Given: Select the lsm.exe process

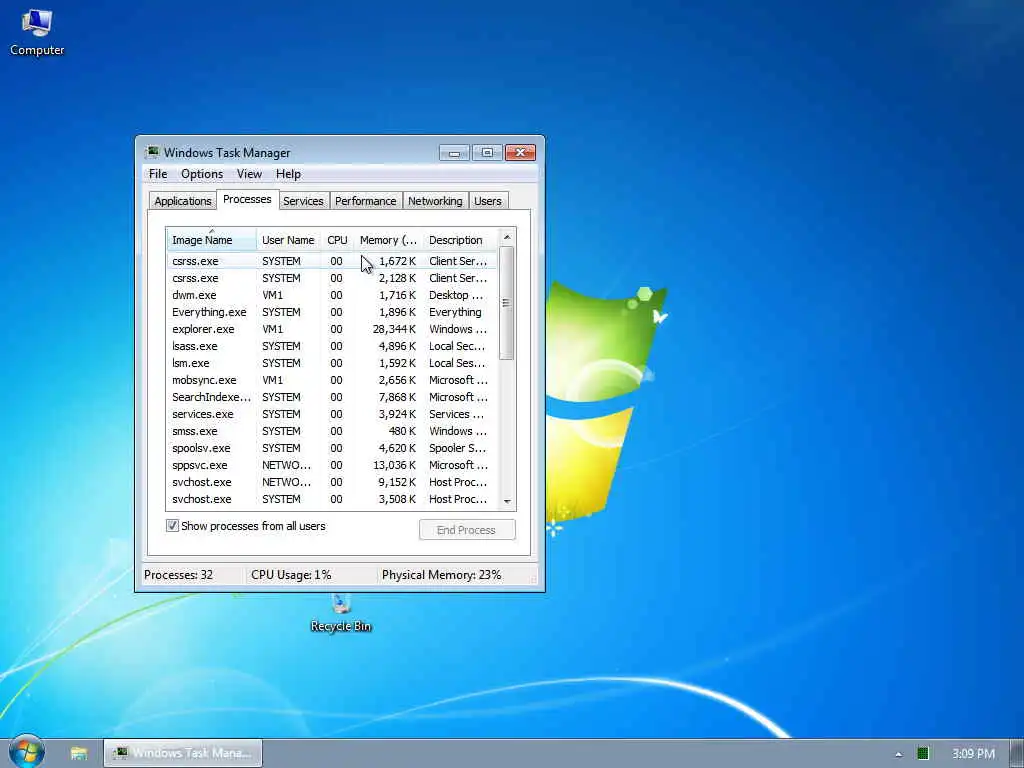Looking at the screenshot, I should pos(332,362).
